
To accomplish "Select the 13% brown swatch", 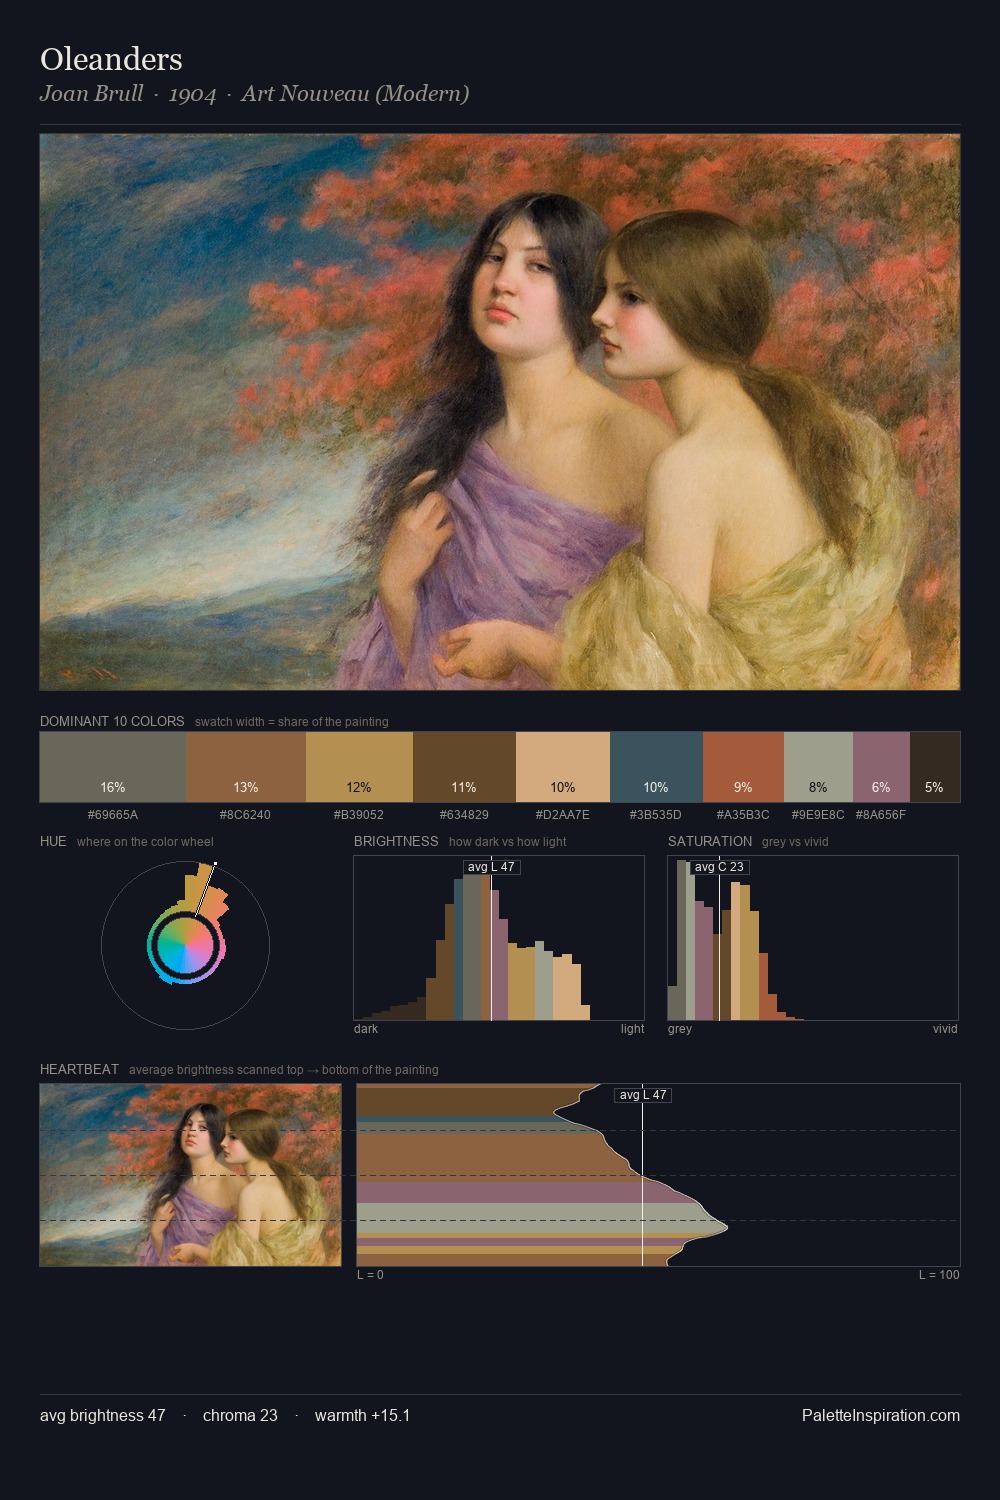I will coord(246,767).
